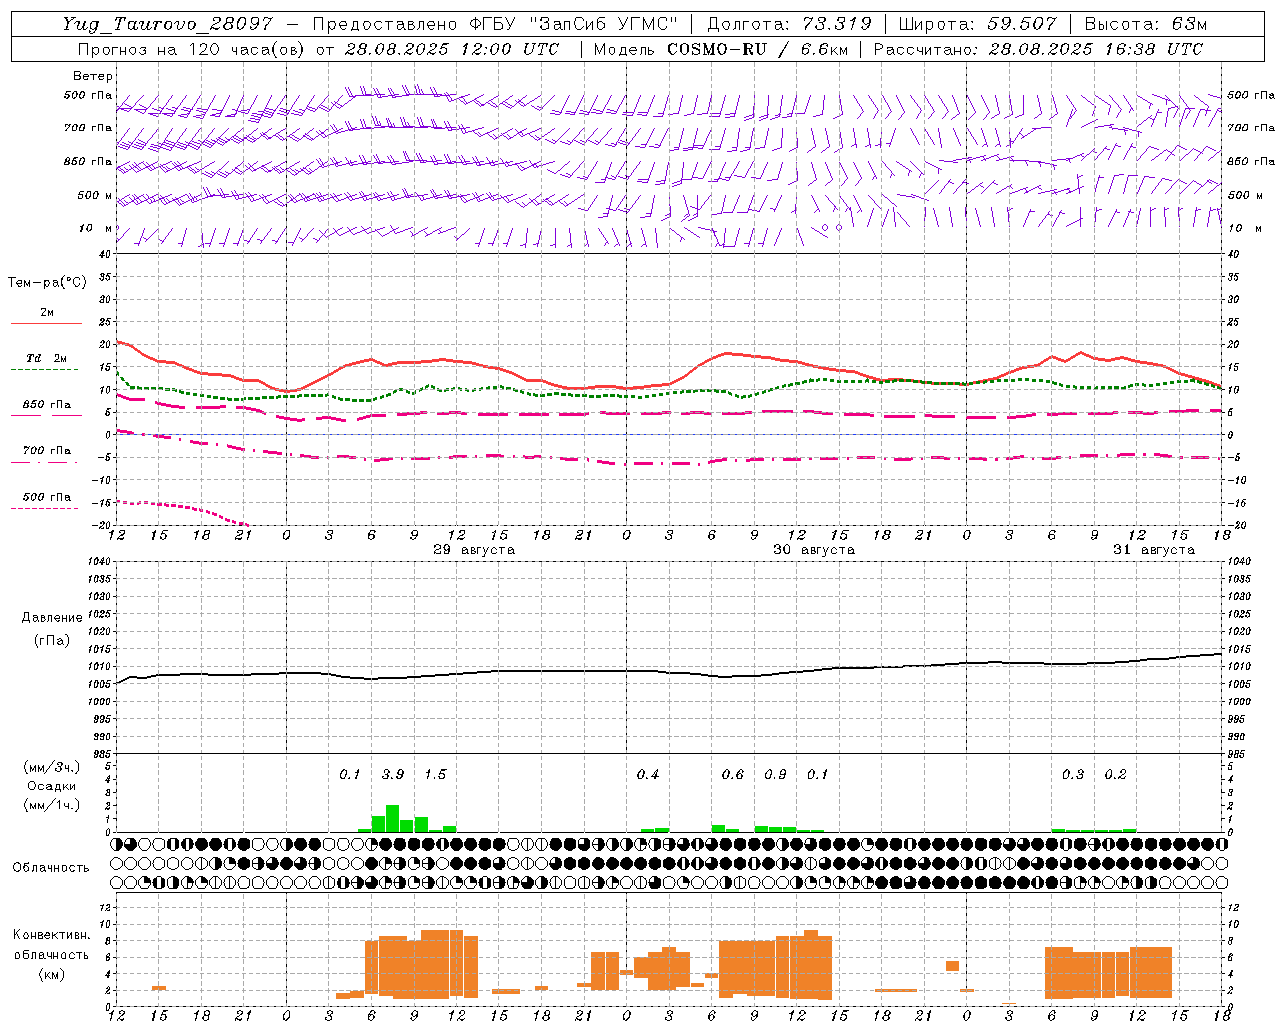
Task: Click the 0.2 precipitation amount value
Action: coord(1115,775)
